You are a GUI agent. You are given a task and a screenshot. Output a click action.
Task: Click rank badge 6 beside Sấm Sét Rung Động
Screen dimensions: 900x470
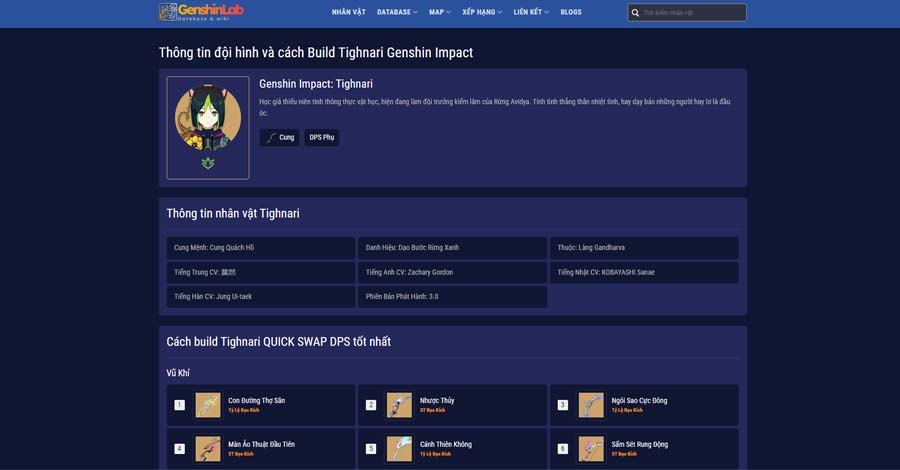(562, 449)
